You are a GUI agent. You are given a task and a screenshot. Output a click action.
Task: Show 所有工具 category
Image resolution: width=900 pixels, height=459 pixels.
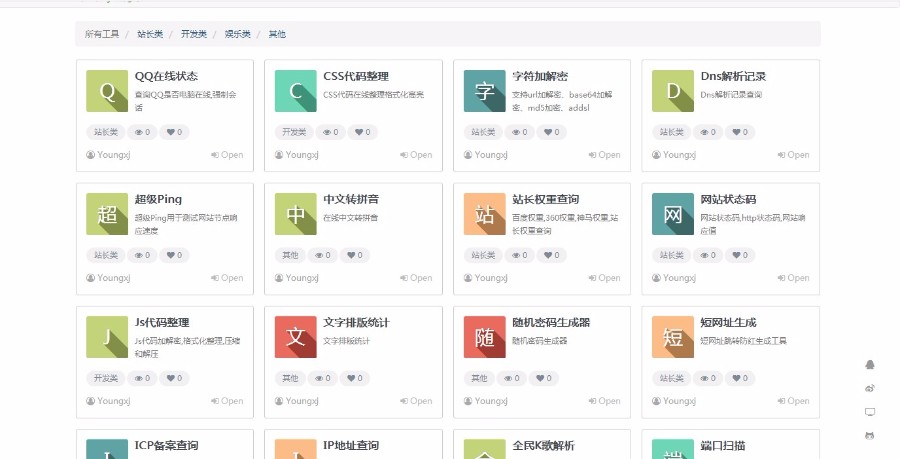coord(102,34)
